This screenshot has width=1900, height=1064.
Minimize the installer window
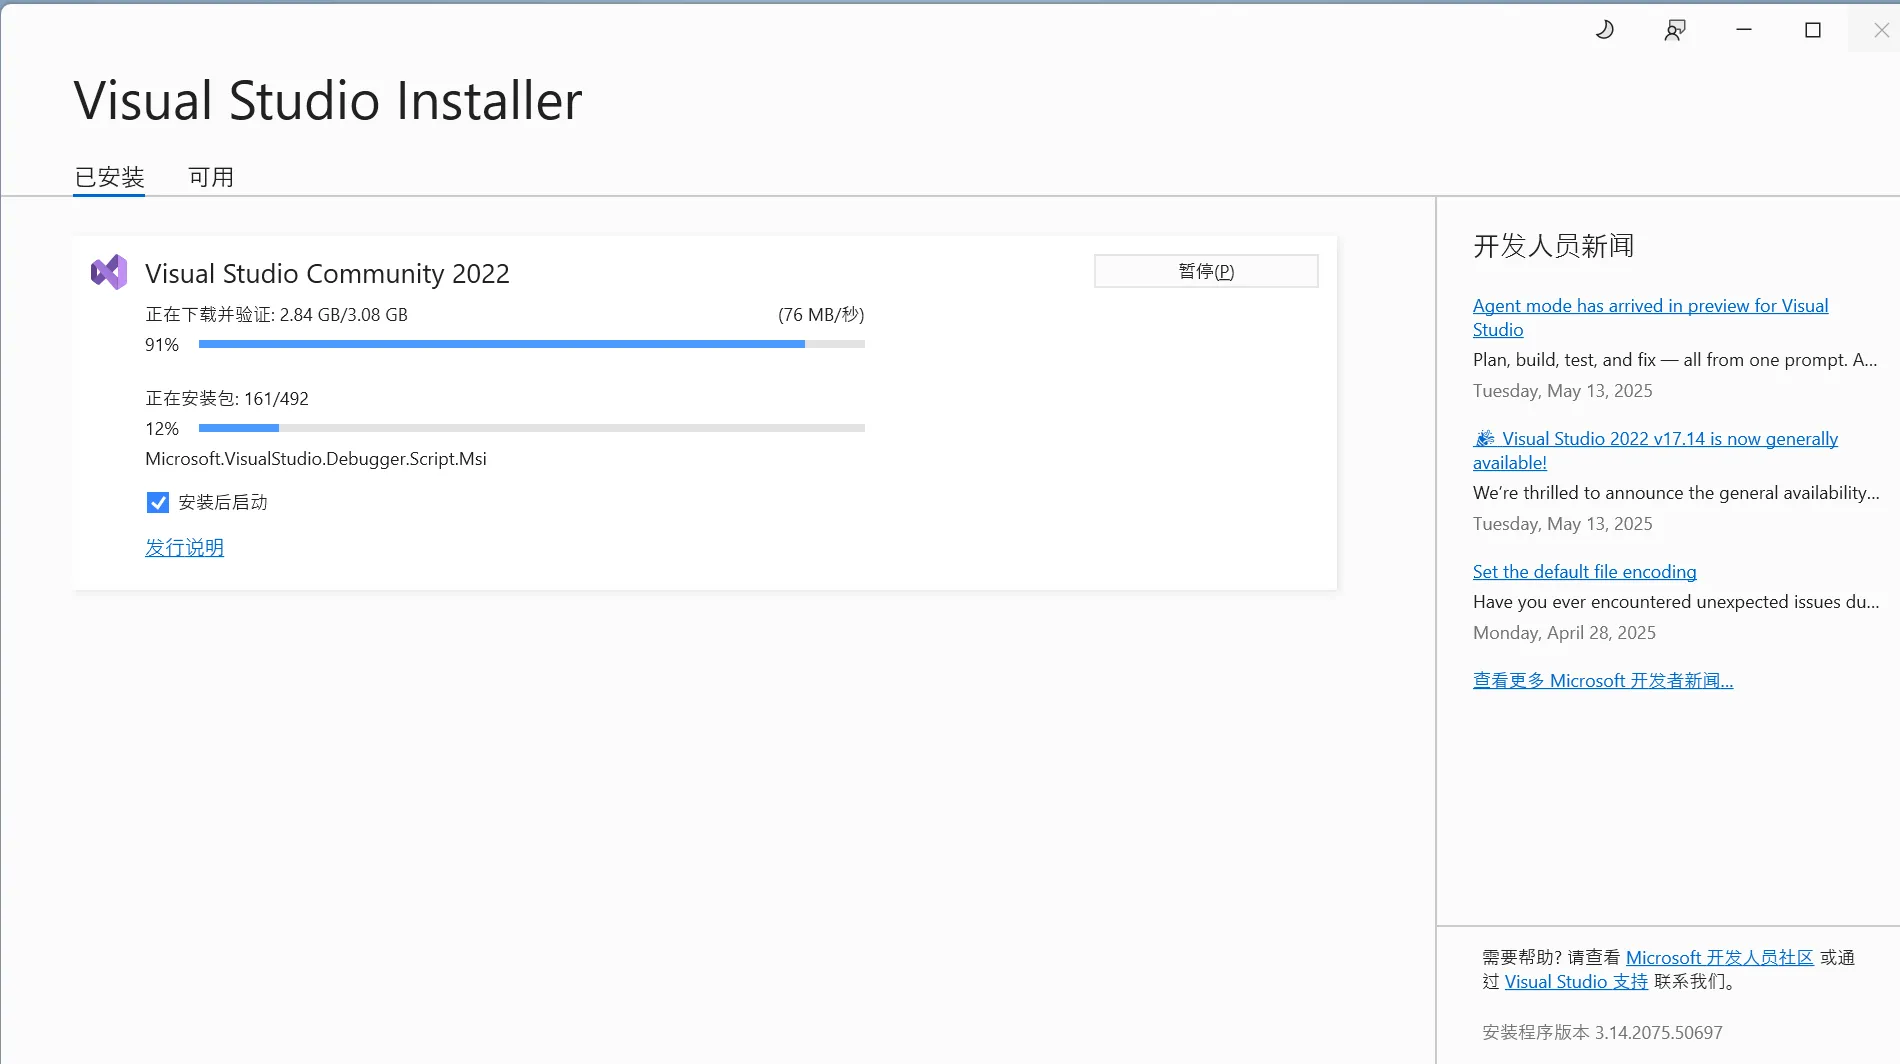pyautogui.click(x=1744, y=30)
